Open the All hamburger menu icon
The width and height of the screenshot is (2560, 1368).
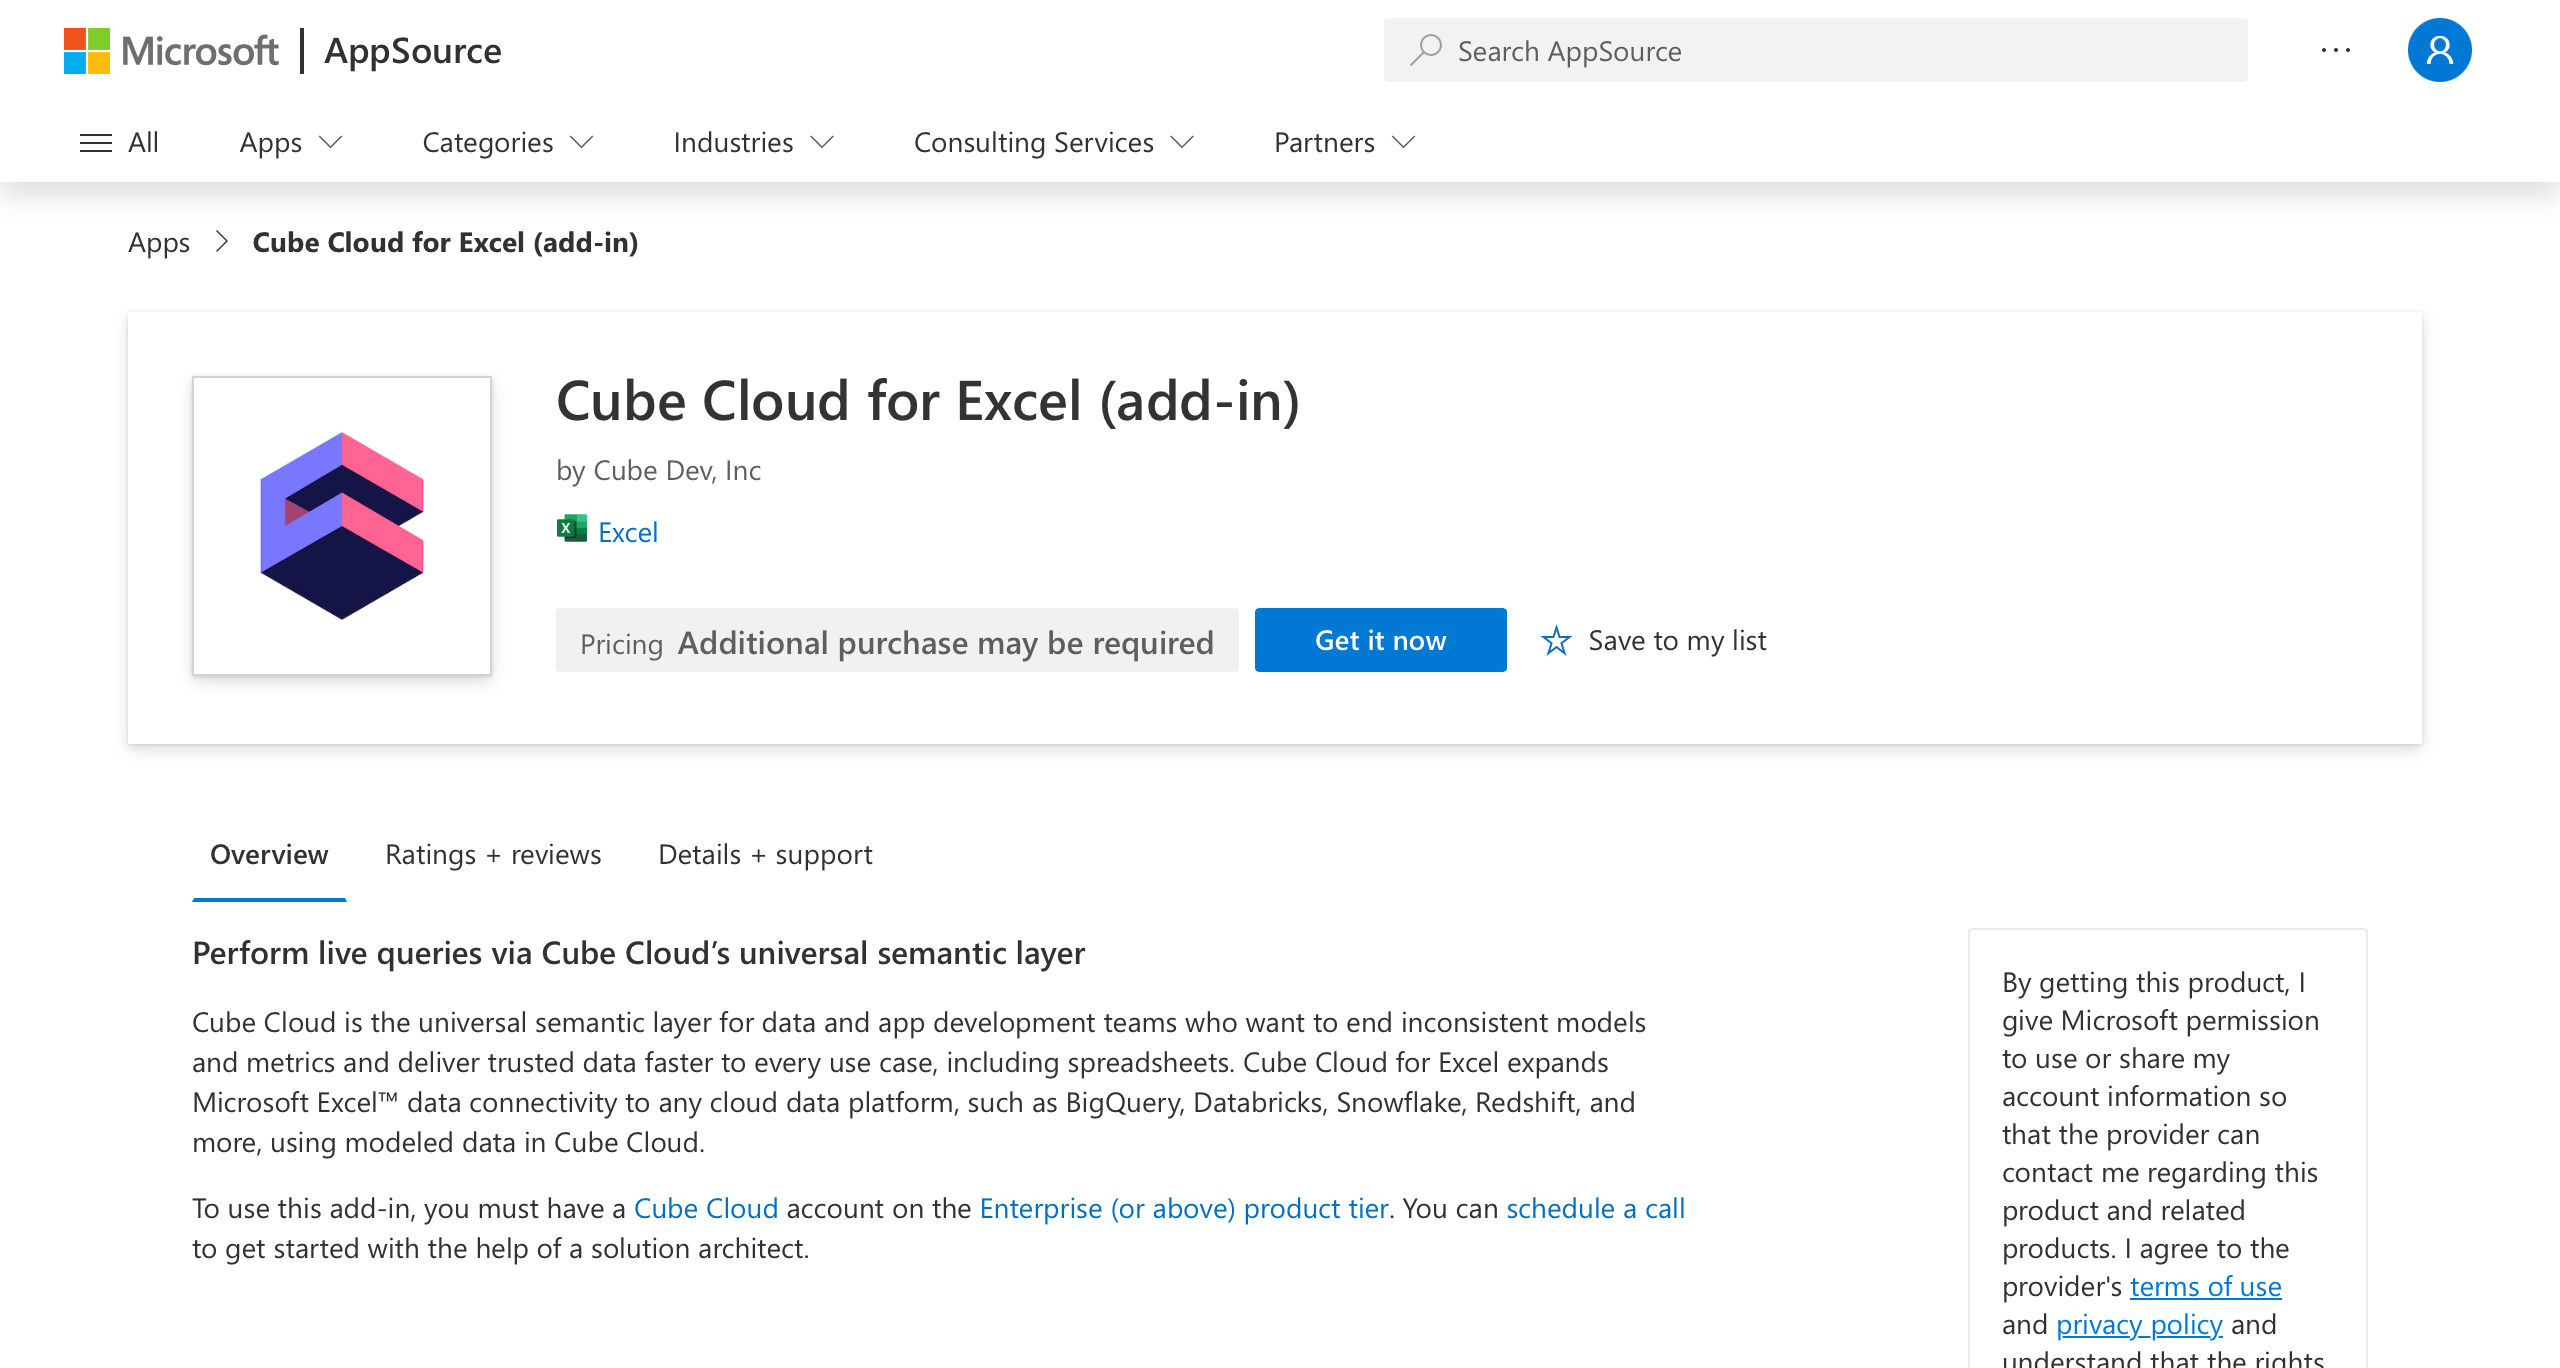(x=96, y=143)
